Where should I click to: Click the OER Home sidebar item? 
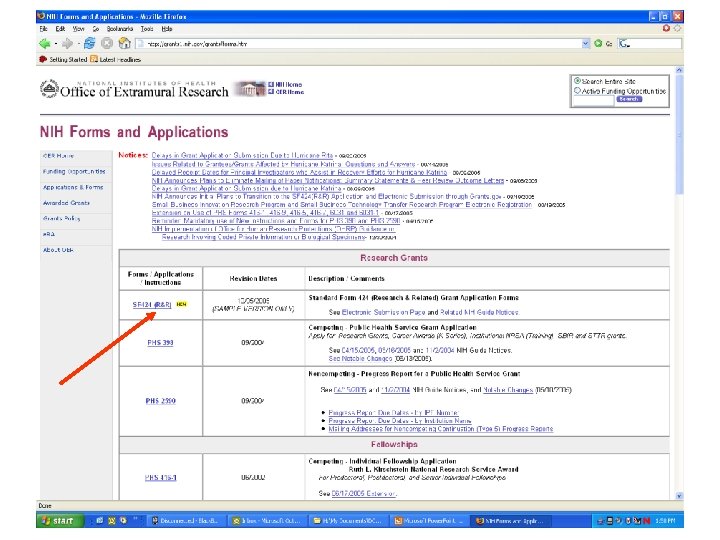[58, 156]
